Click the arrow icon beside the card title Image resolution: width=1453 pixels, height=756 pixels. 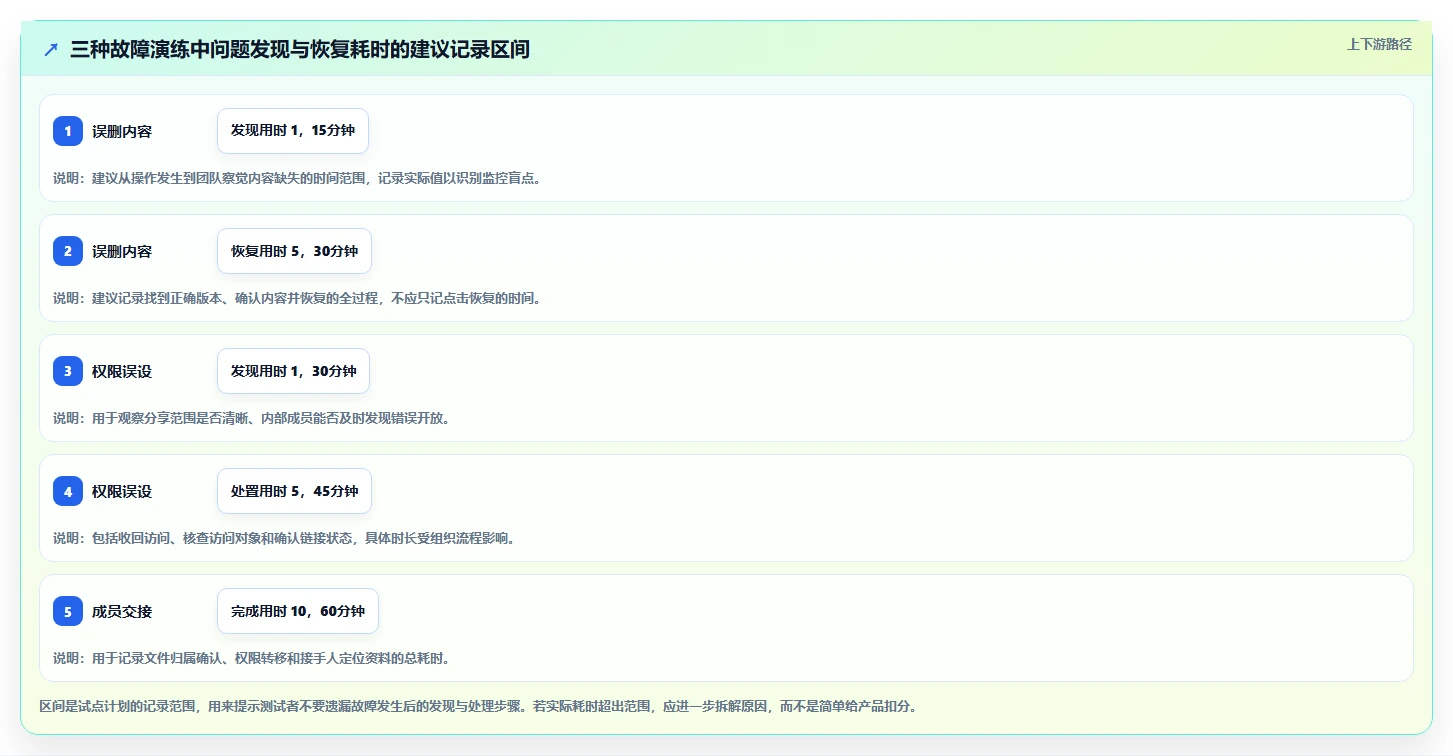point(51,50)
